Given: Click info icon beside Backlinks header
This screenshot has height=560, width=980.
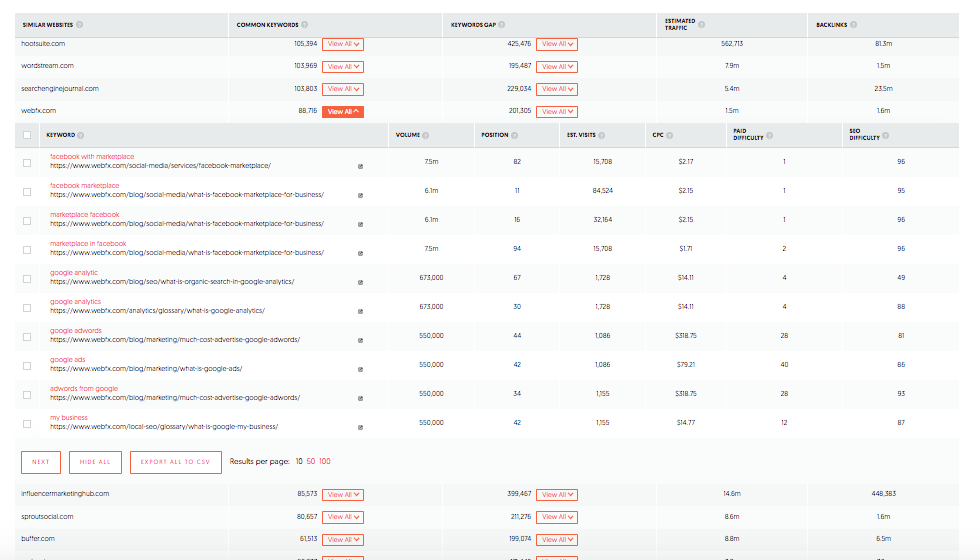Looking at the screenshot, I should coord(852,24).
